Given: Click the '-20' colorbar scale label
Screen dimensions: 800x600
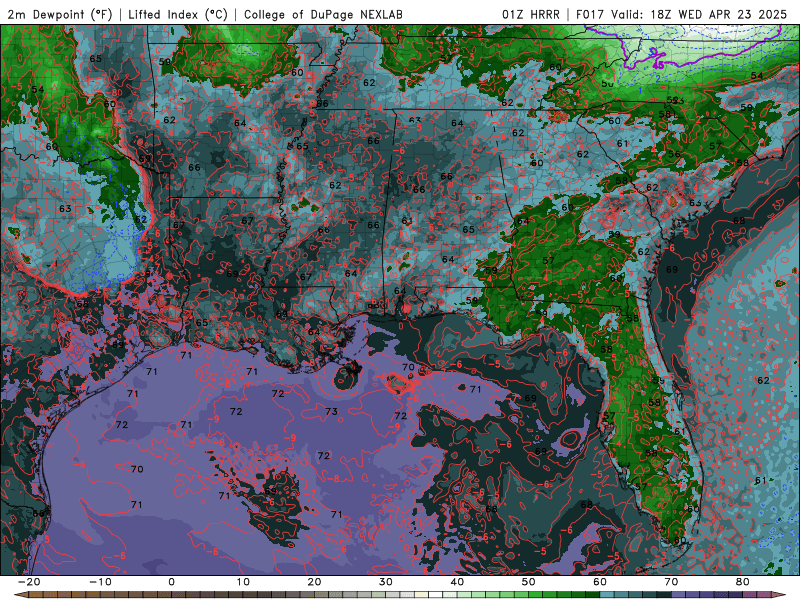Looking at the screenshot, I should pos(29,582).
